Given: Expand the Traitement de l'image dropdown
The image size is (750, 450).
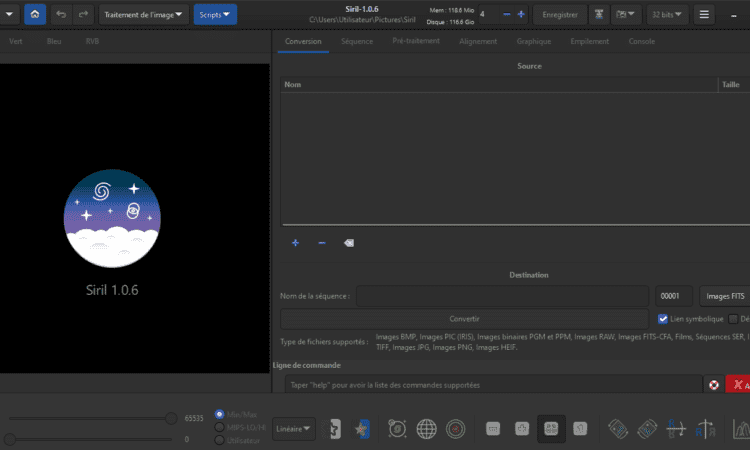Looking at the screenshot, I should coord(143,14).
